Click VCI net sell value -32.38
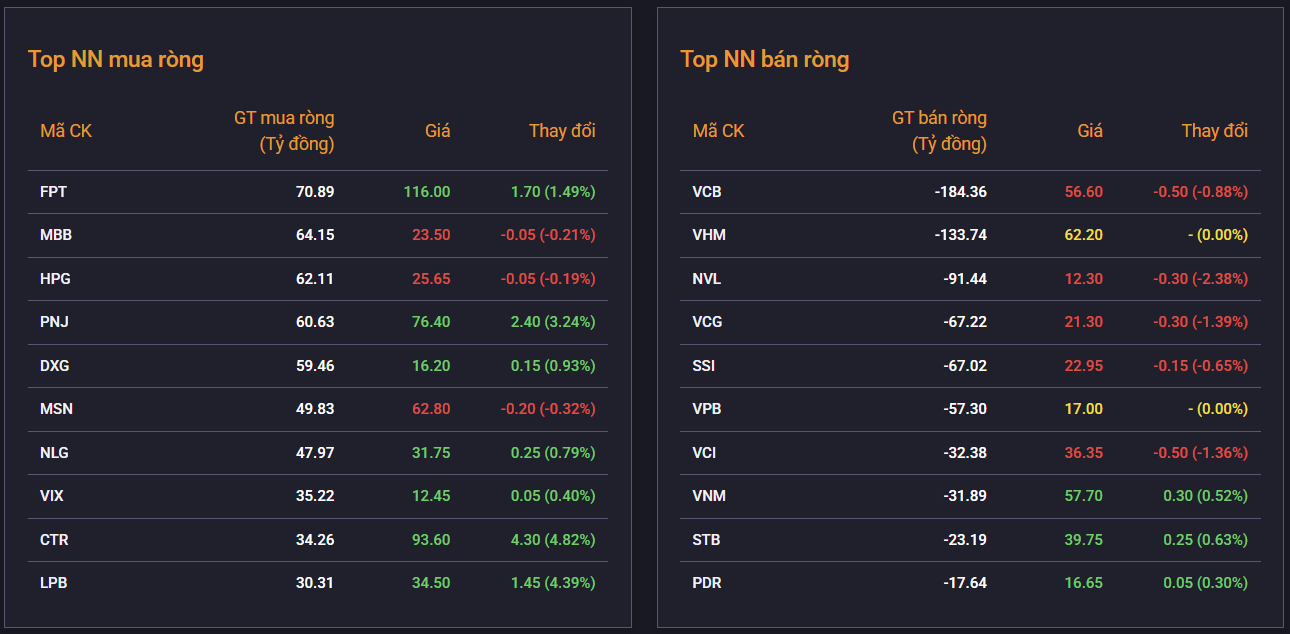The height and width of the screenshot is (634, 1290). [965, 453]
